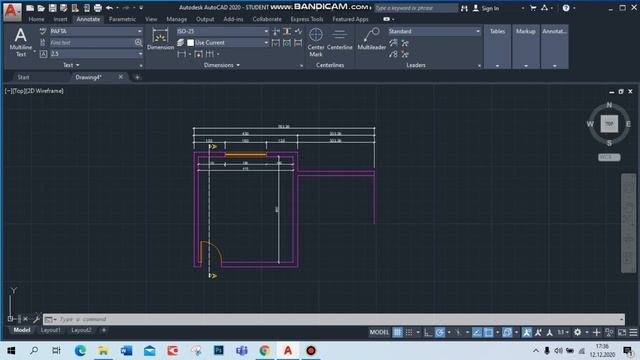Toggle Object Snap Tracking in status bar
Image resolution: width=640 pixels, height=360 pixels.
click(x=477, y=333)
